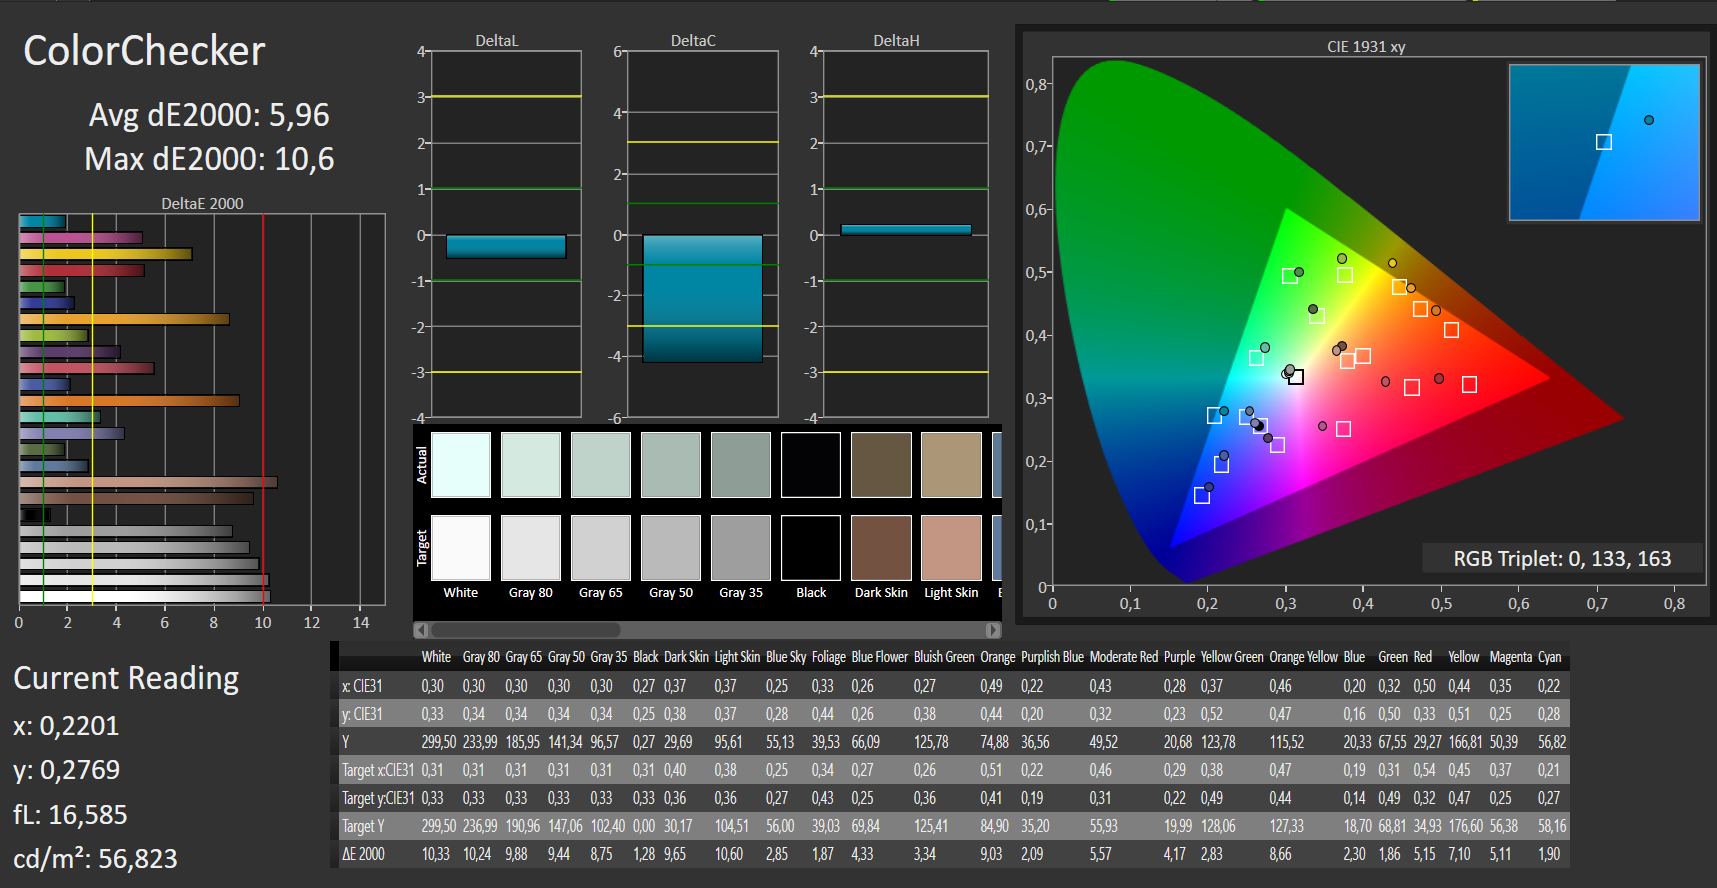The image size is (1717, 888).
Task: Click the Actual Light Skin swatch
Action: click(951, 465)
